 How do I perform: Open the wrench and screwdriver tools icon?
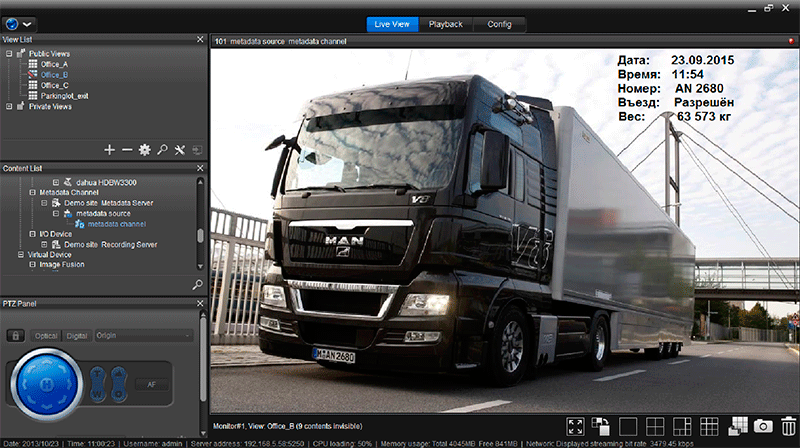click(180, 150)
